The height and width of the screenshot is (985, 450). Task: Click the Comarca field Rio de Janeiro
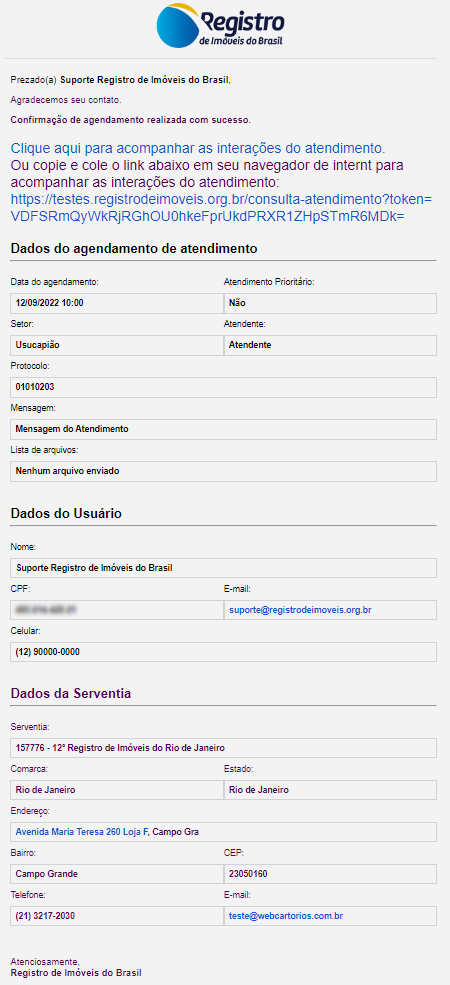pos(117,790)
